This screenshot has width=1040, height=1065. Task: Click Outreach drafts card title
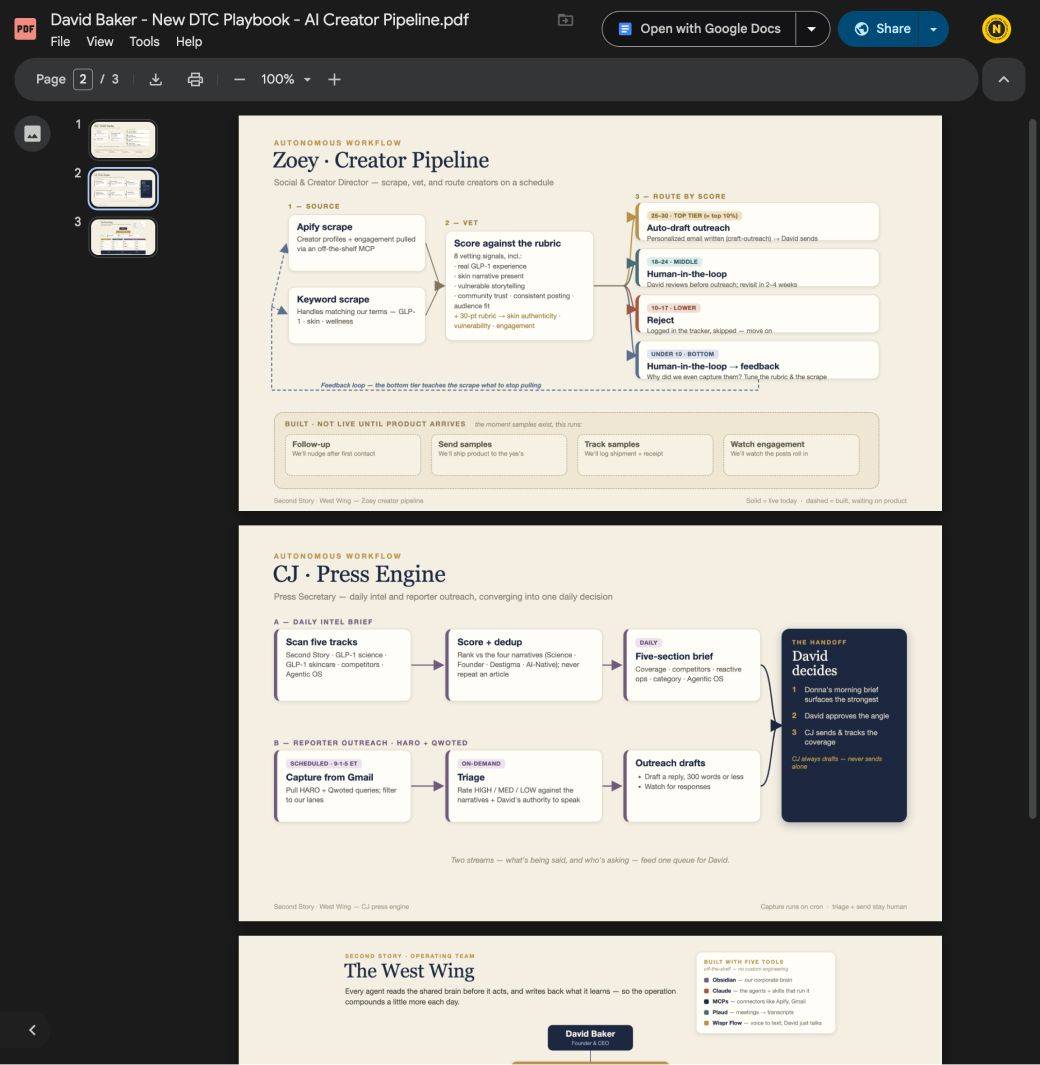(x=670, y=763)
